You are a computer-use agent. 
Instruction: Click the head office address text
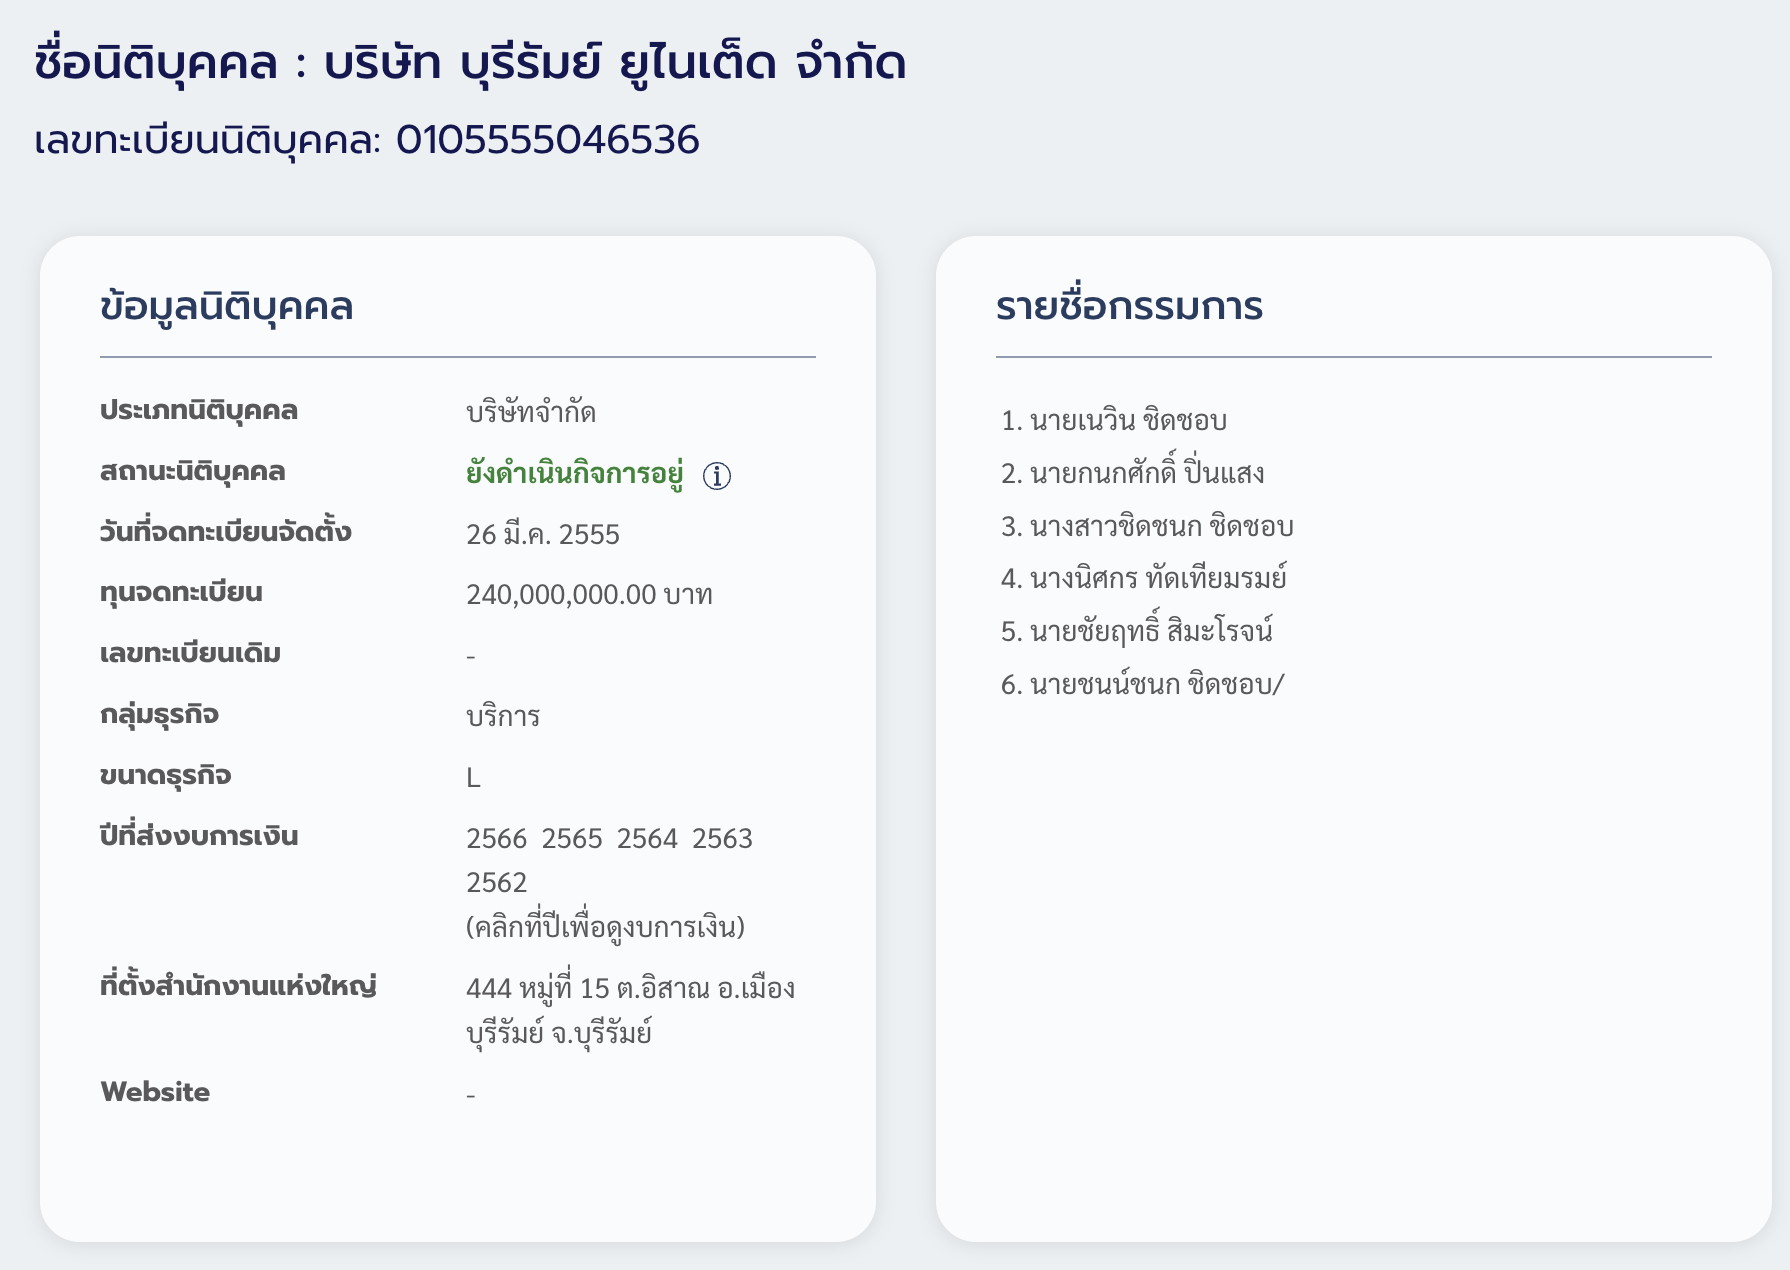pos(630,1009)
